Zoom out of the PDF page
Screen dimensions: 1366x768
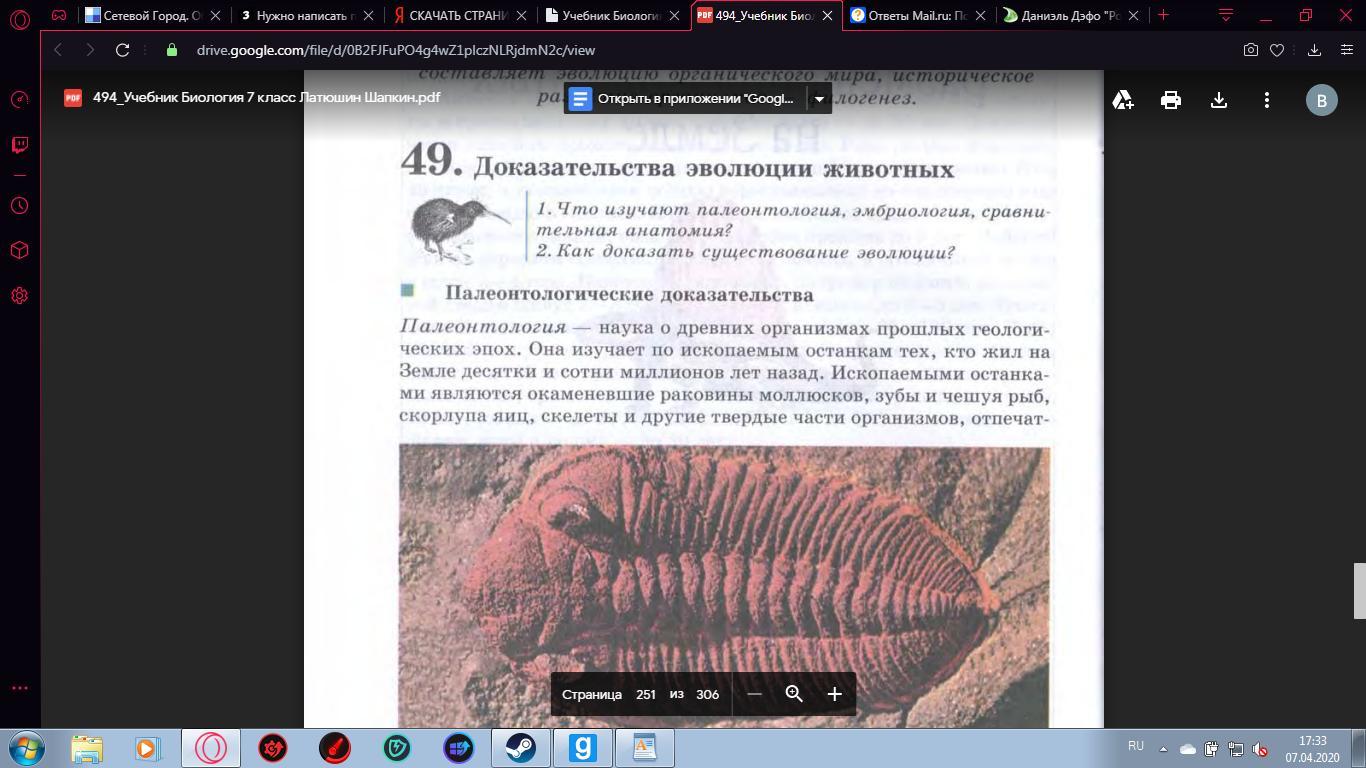755,694
